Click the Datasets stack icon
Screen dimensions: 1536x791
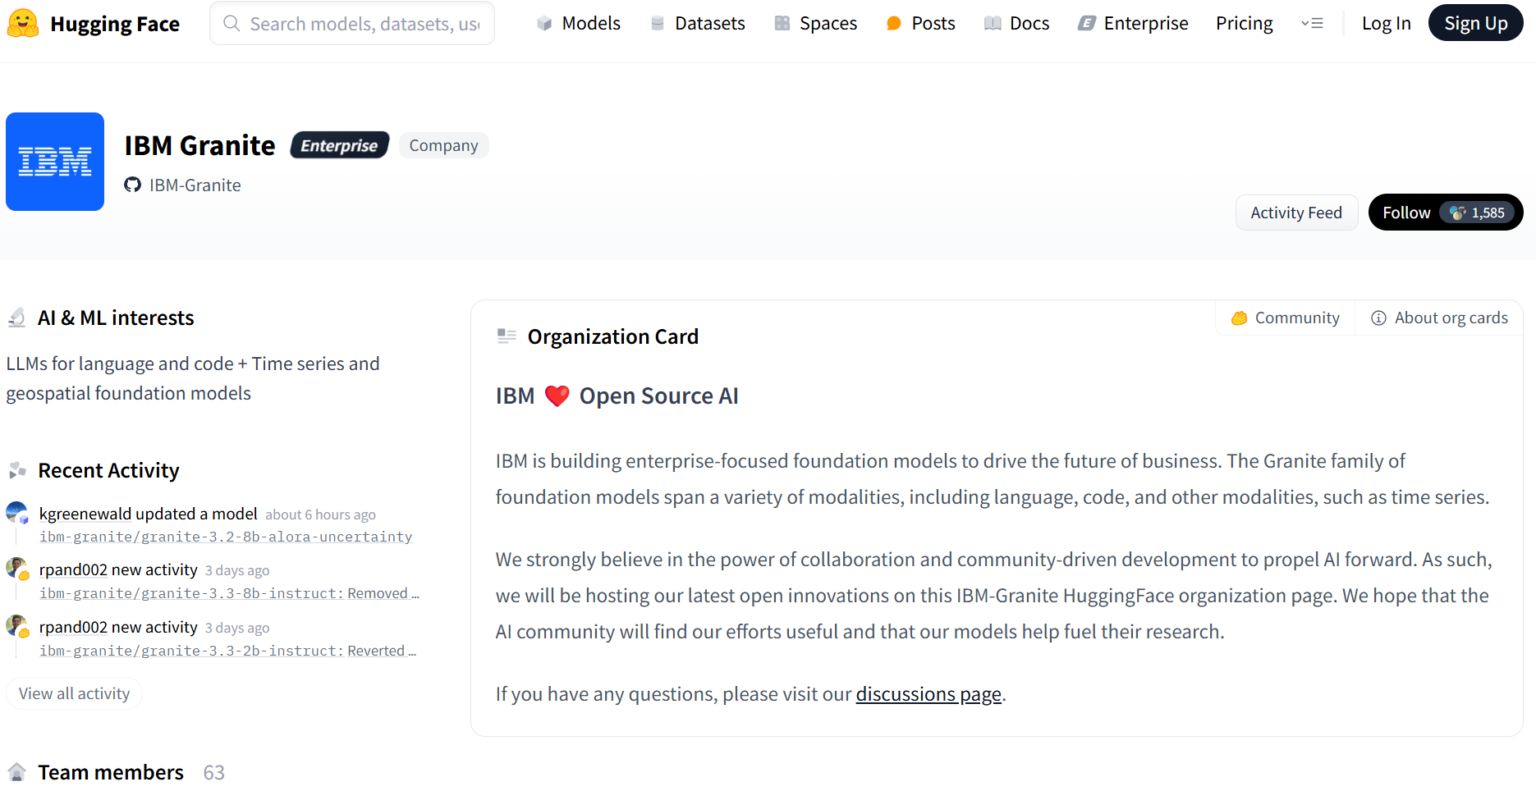[x=657, y=23]
